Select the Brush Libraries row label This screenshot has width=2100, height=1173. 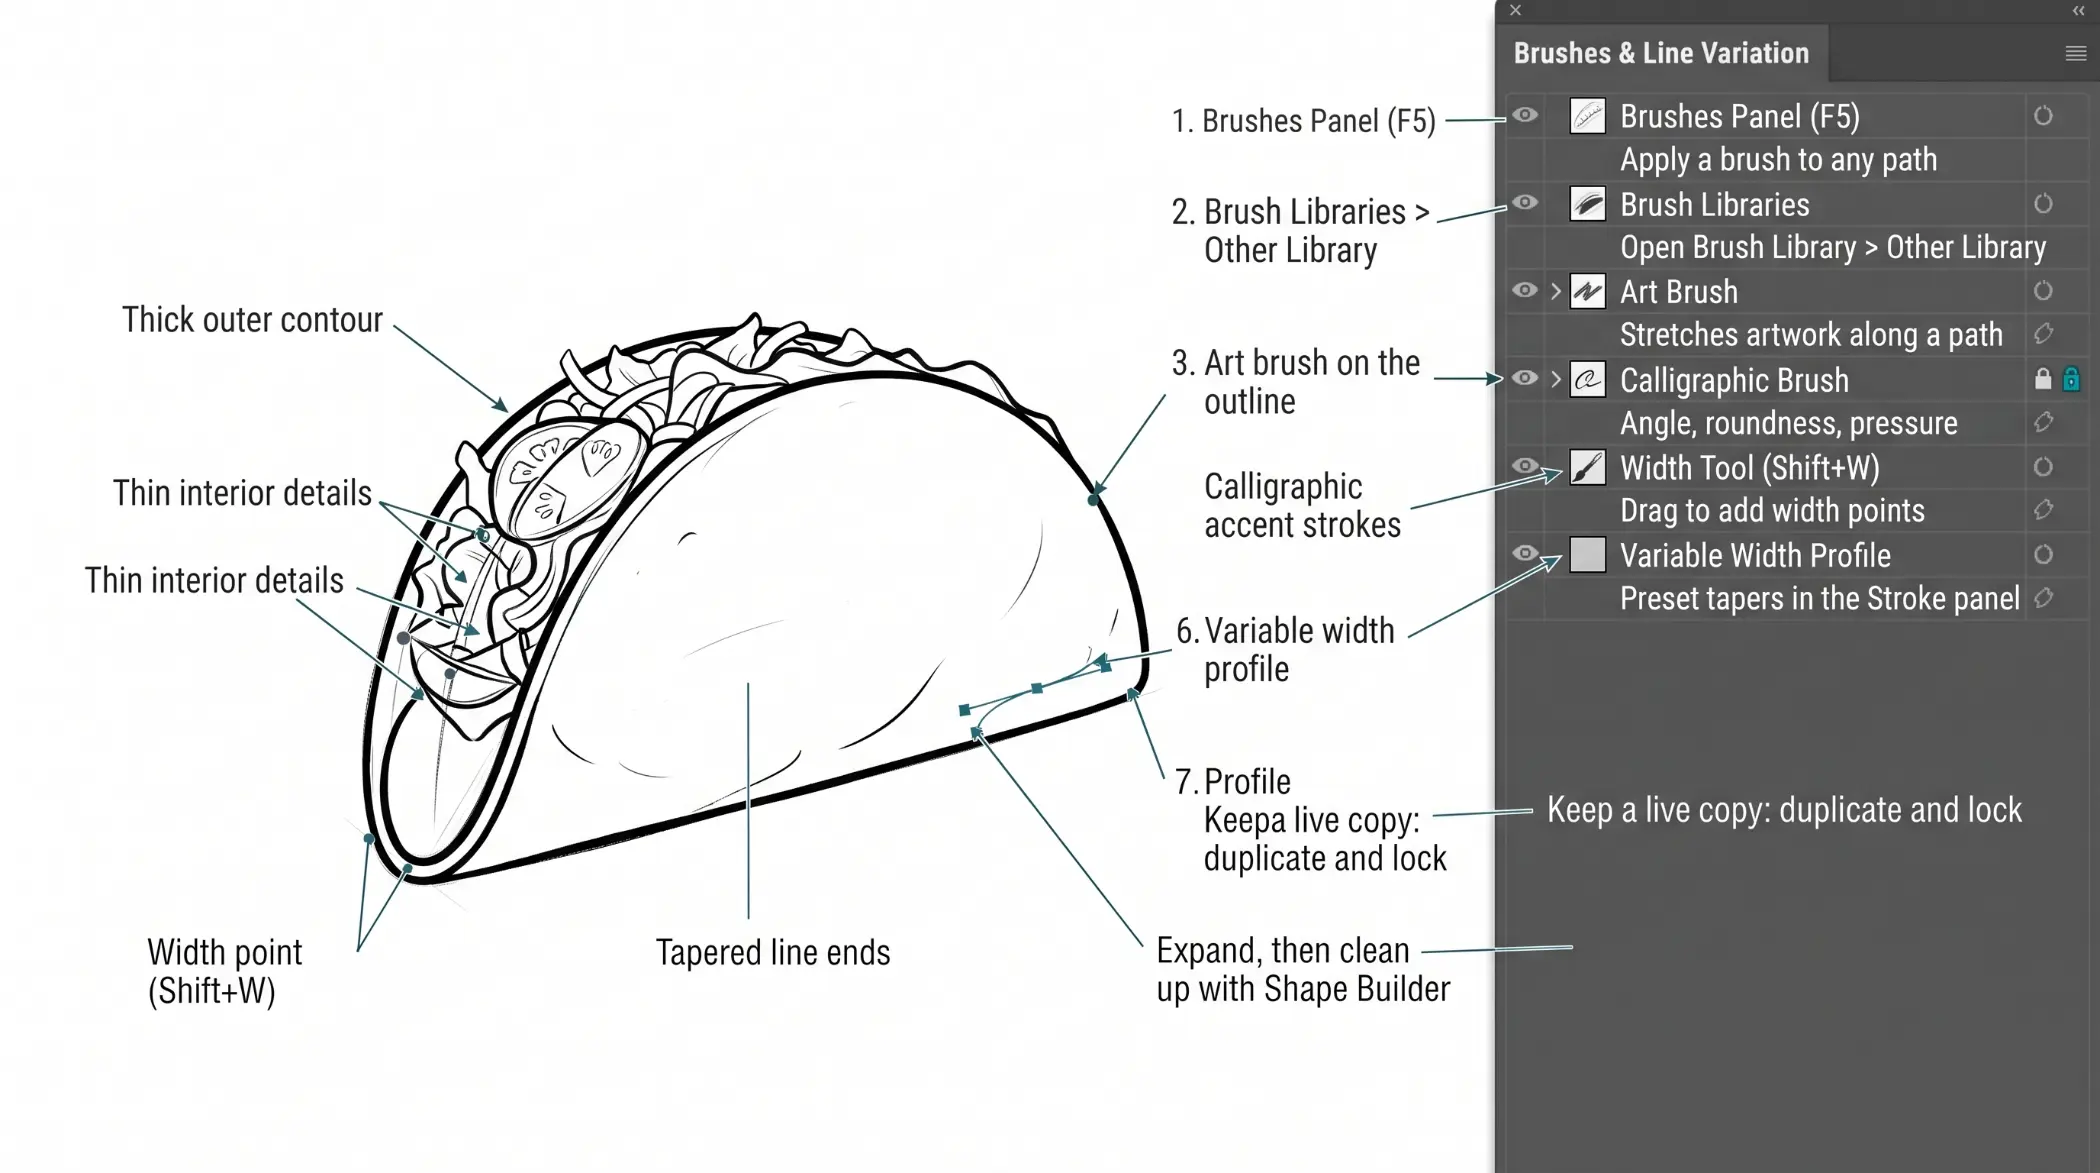(1714, 205)
